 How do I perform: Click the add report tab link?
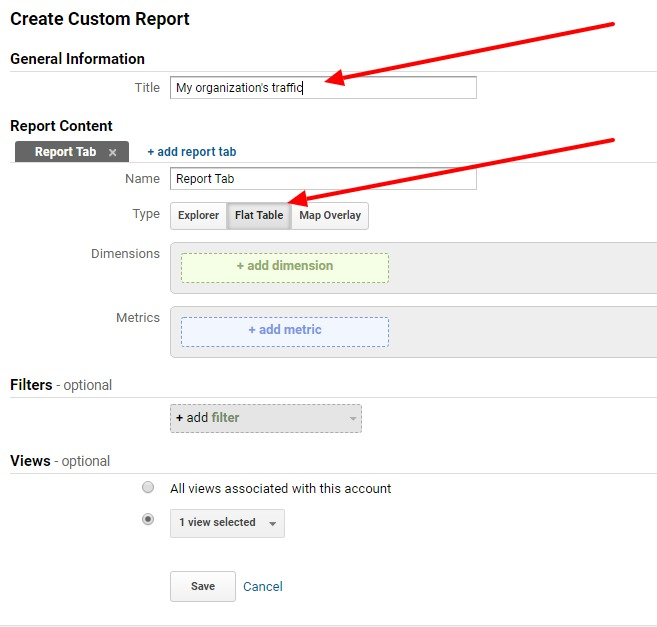192,152
